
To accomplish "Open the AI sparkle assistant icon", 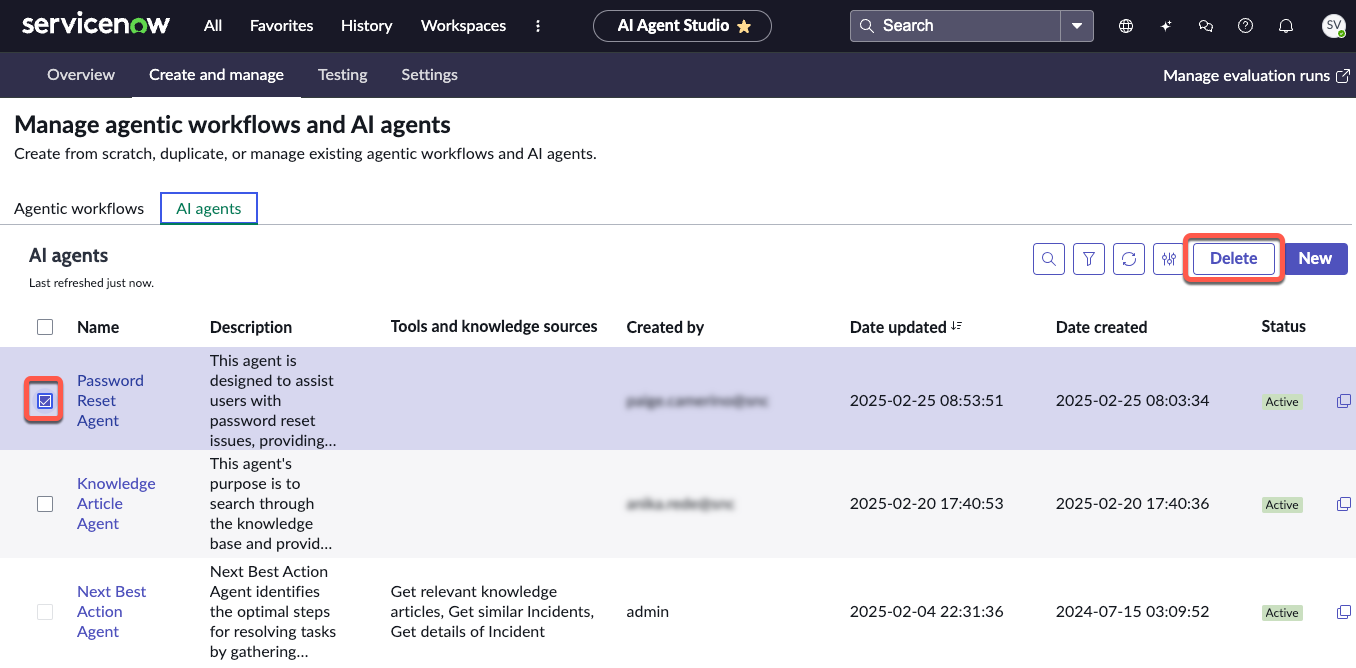I will coord(1166,26).
